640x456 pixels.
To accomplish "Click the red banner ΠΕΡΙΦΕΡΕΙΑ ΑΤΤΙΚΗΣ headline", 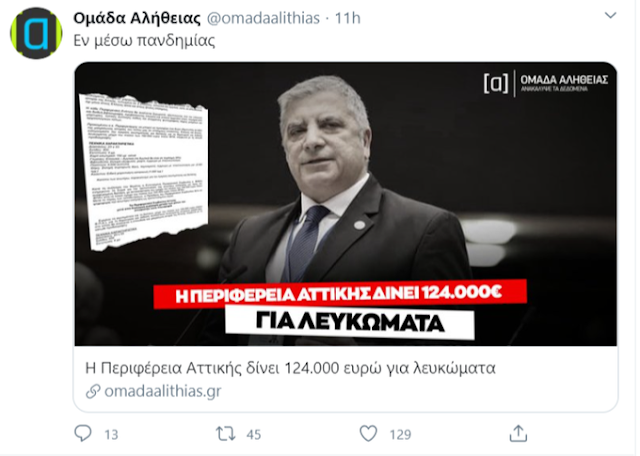I will tap(340, 294).
